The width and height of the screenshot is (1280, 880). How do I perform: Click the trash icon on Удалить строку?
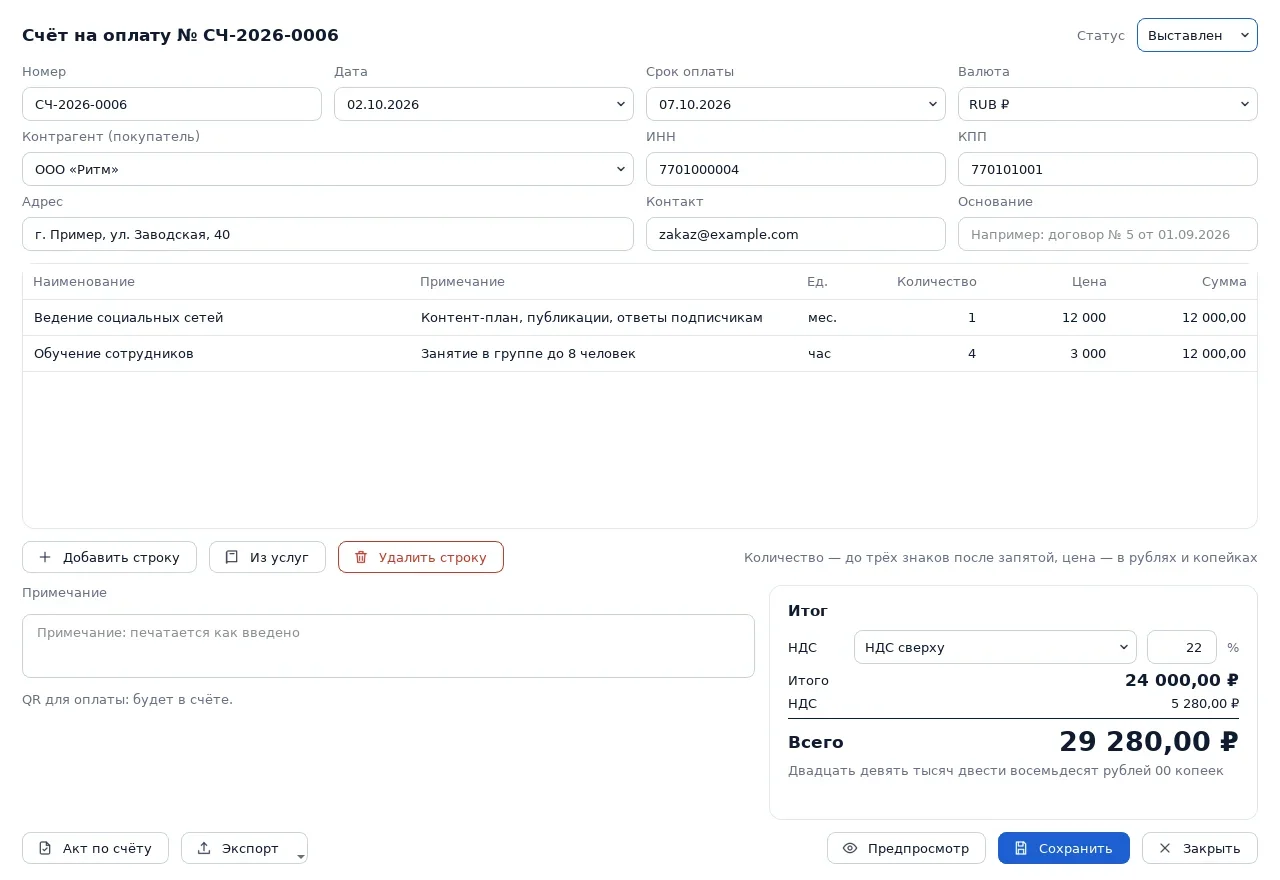point(361,557)
